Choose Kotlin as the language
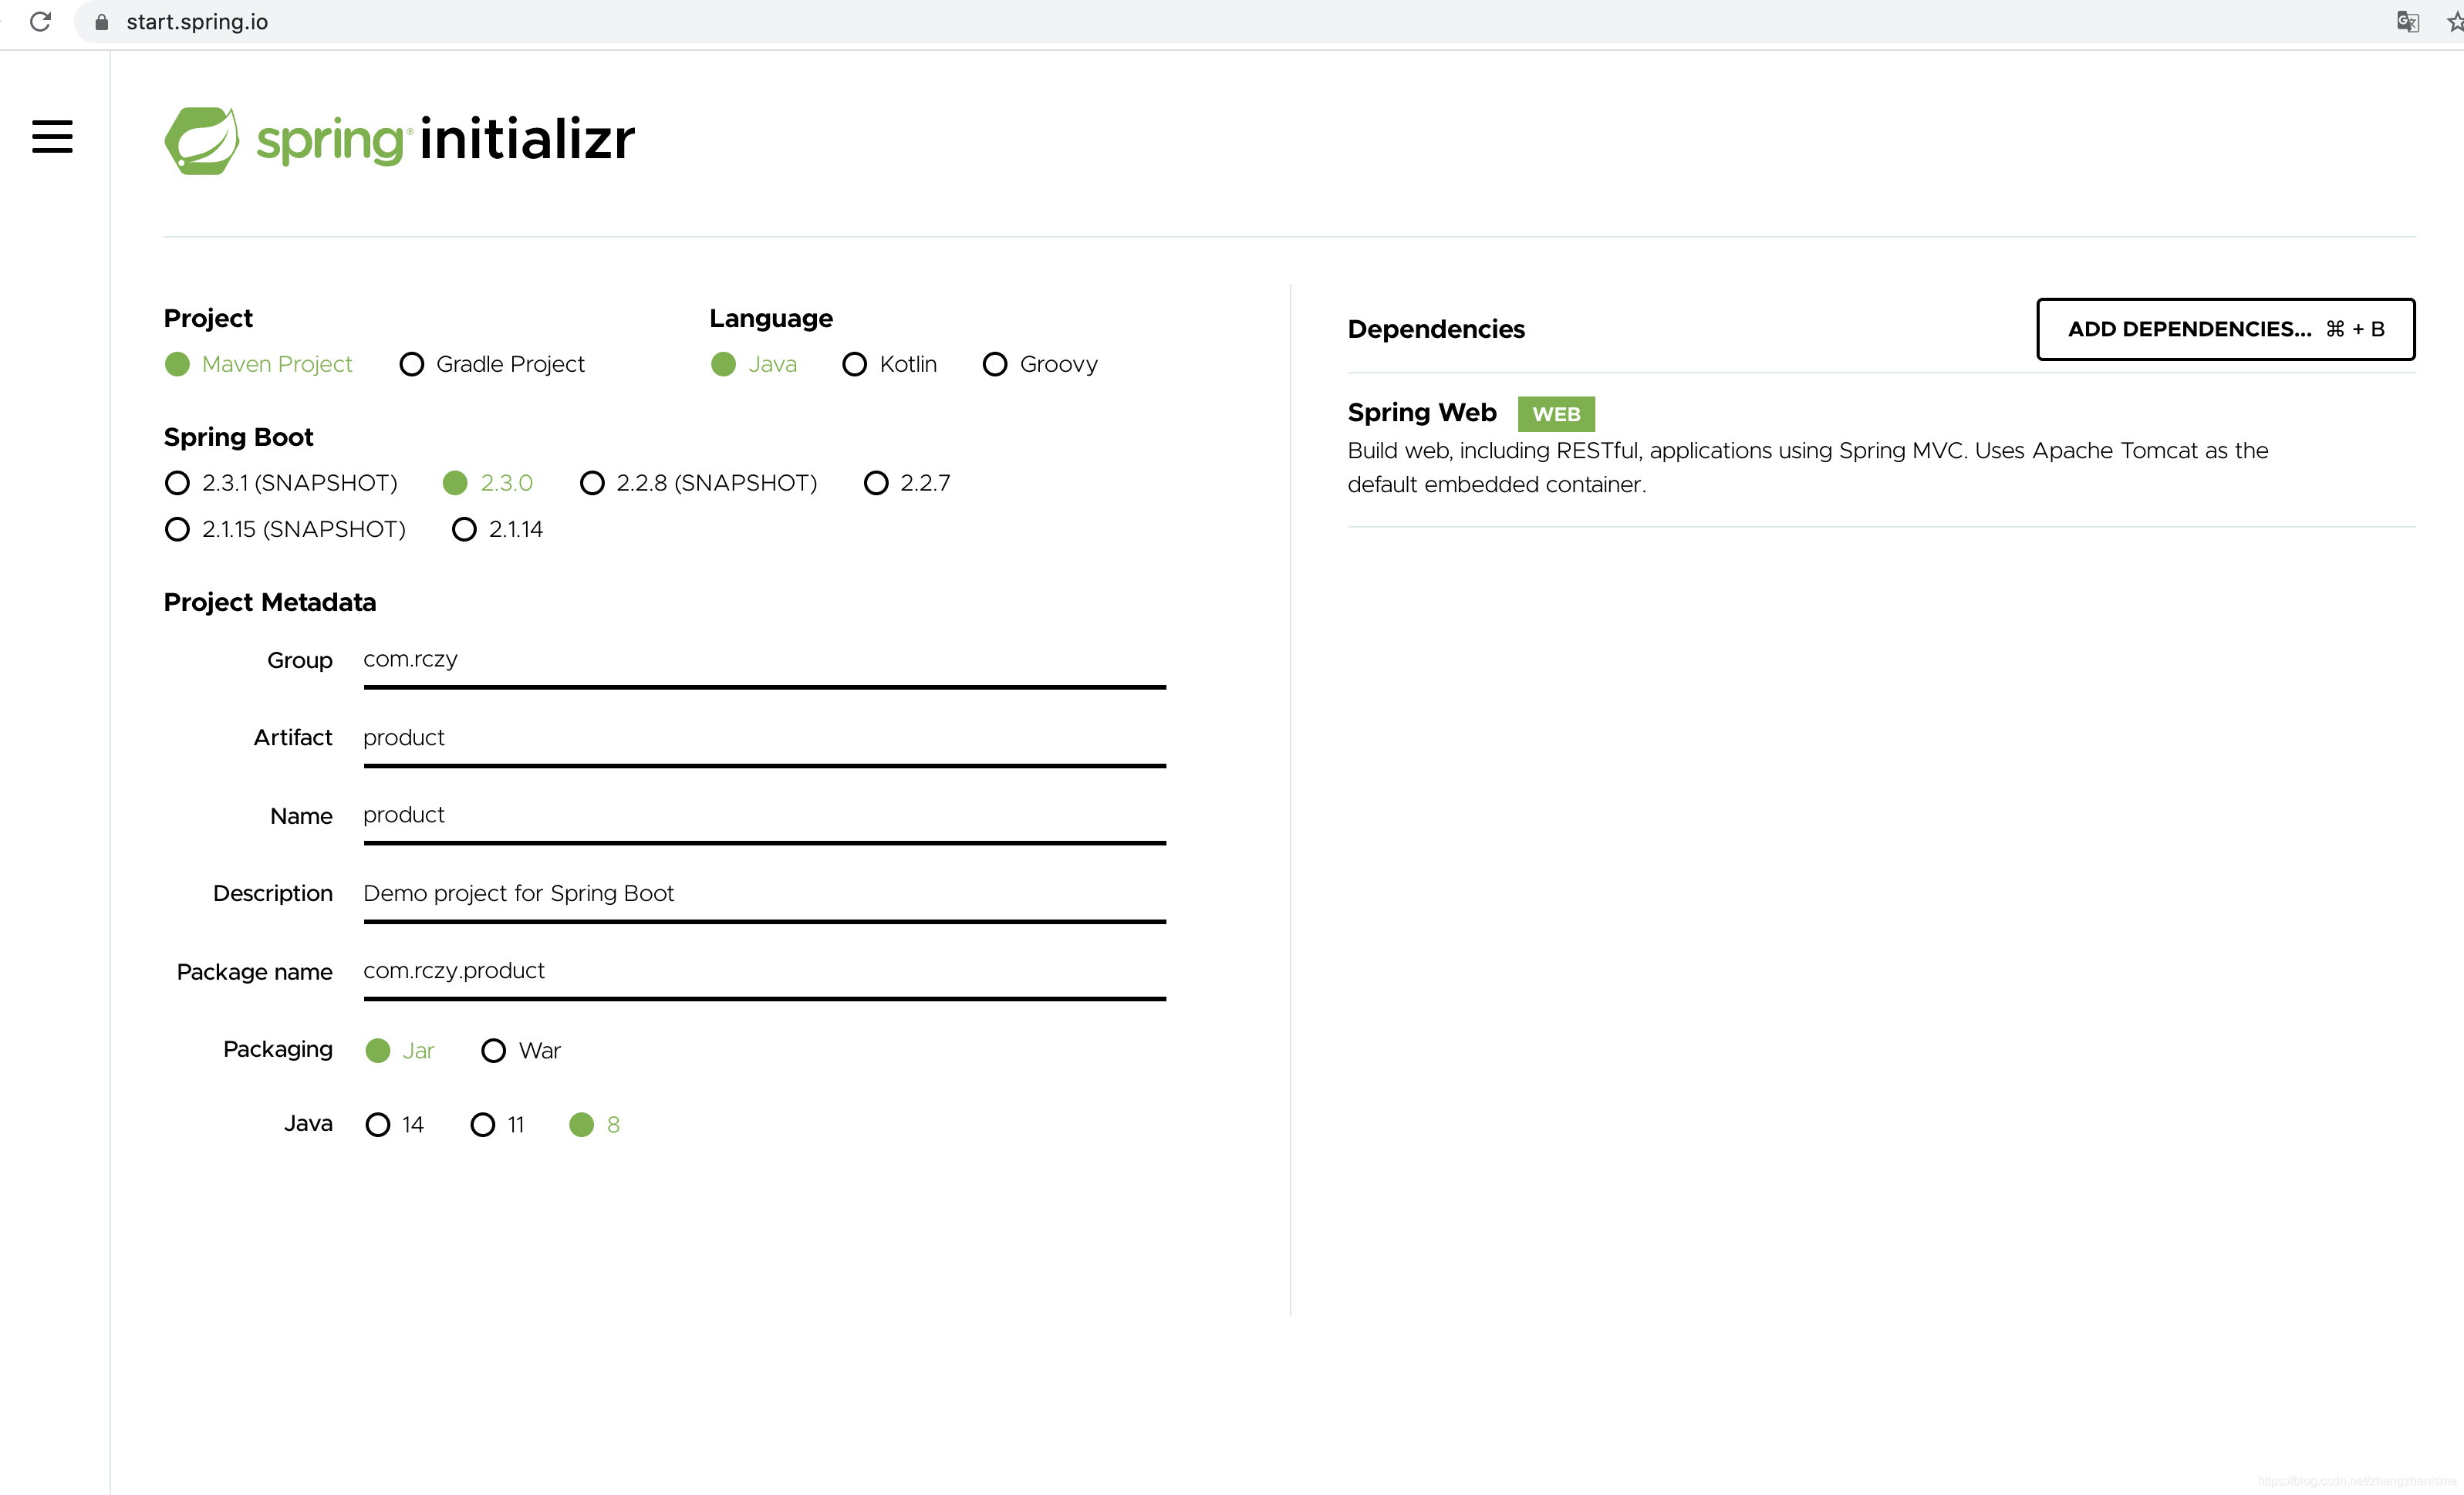 890,364
